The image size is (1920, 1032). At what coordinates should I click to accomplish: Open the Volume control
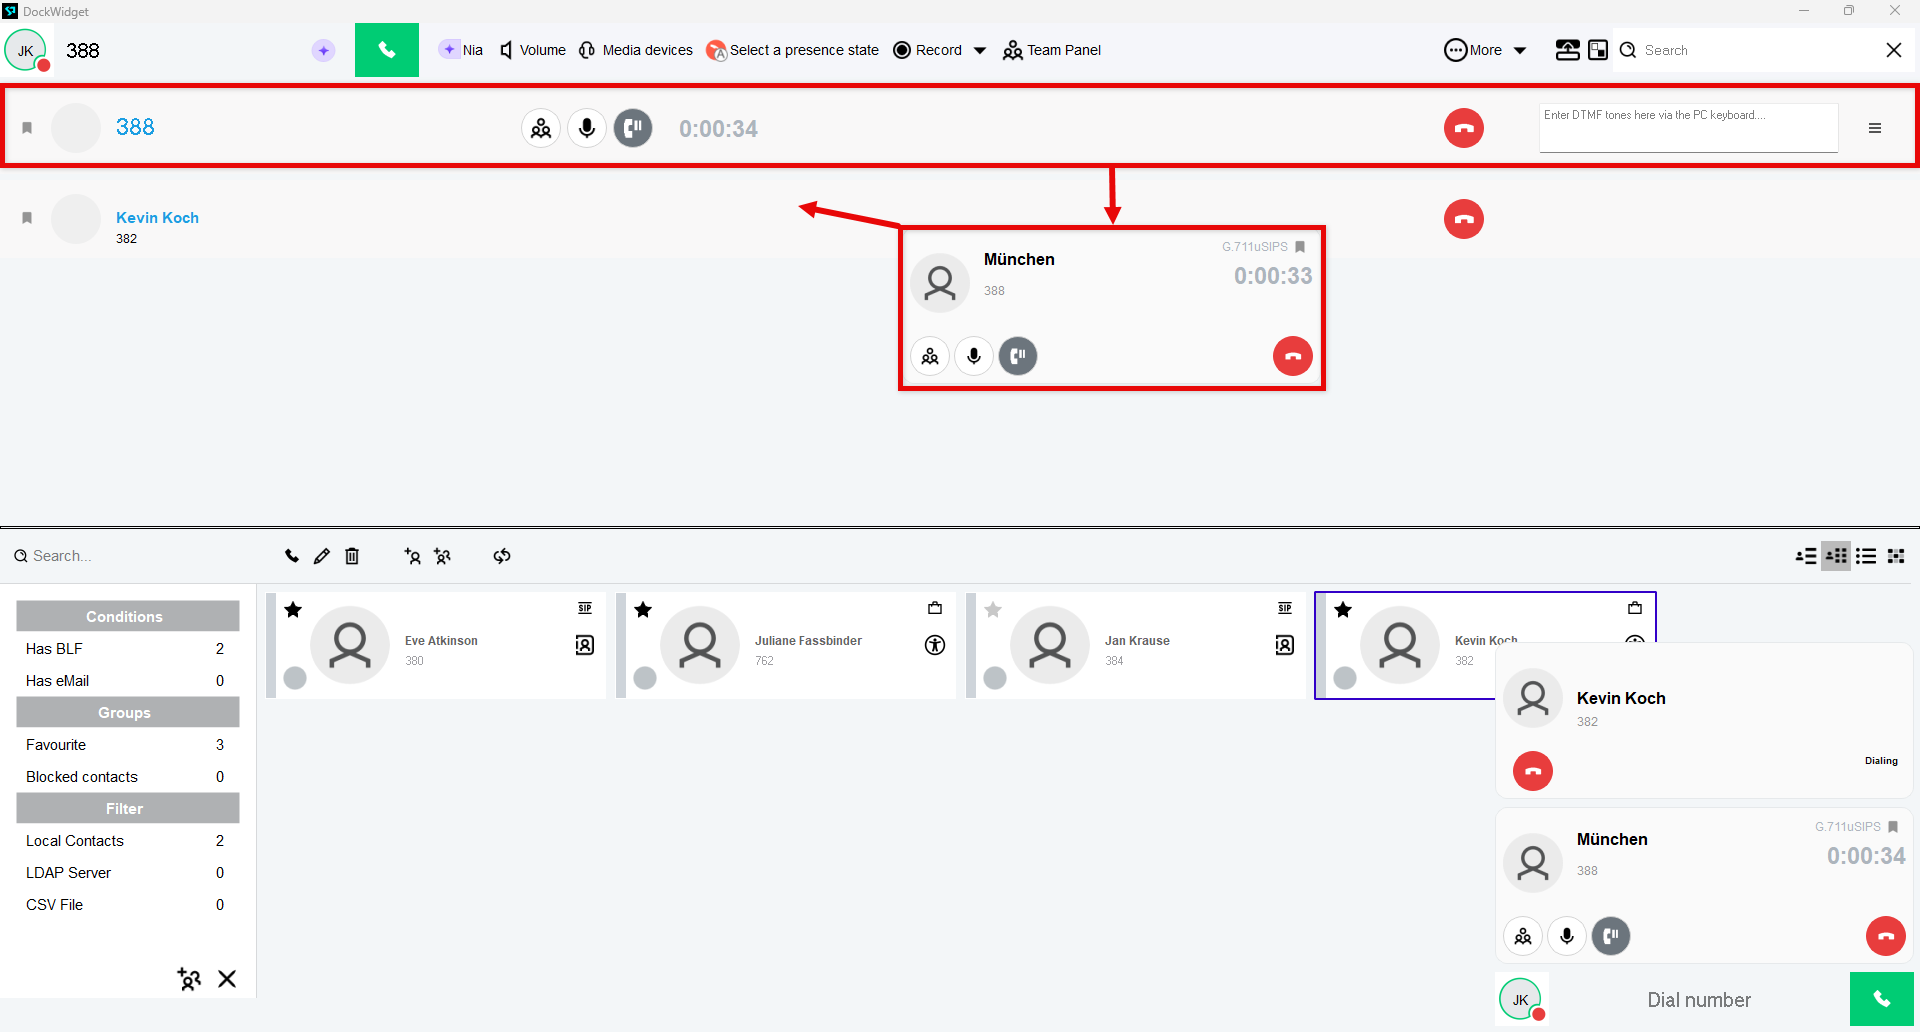click(533, 50)
